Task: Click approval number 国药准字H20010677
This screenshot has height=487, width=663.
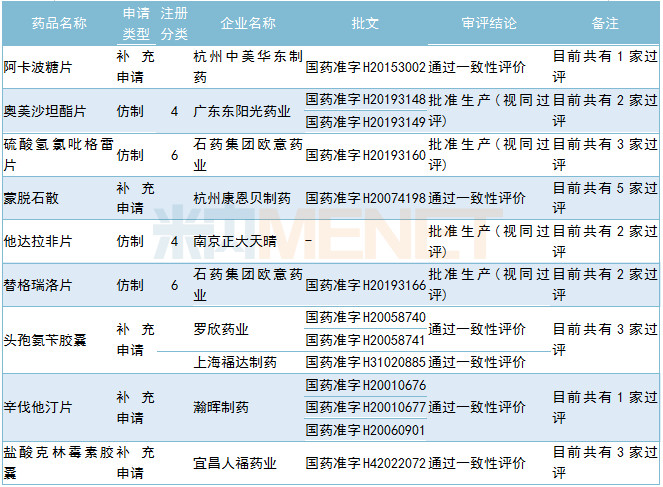Action: 365,407
